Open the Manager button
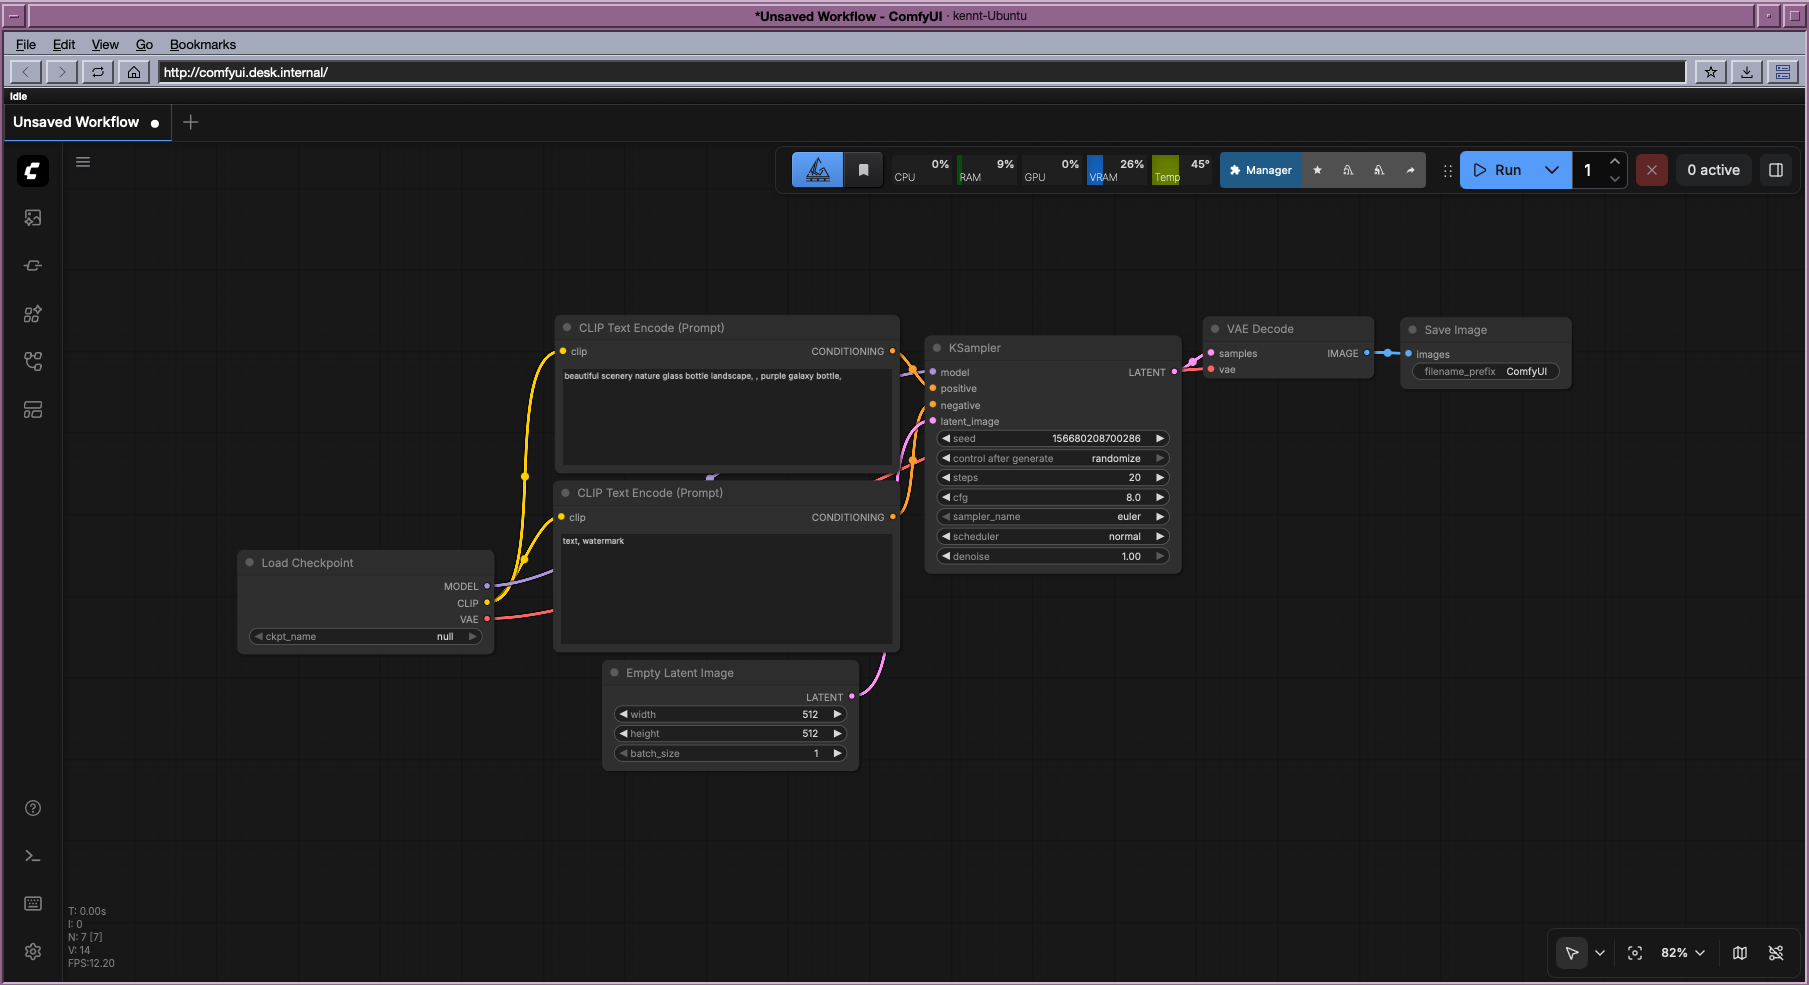 [1261, 170]
